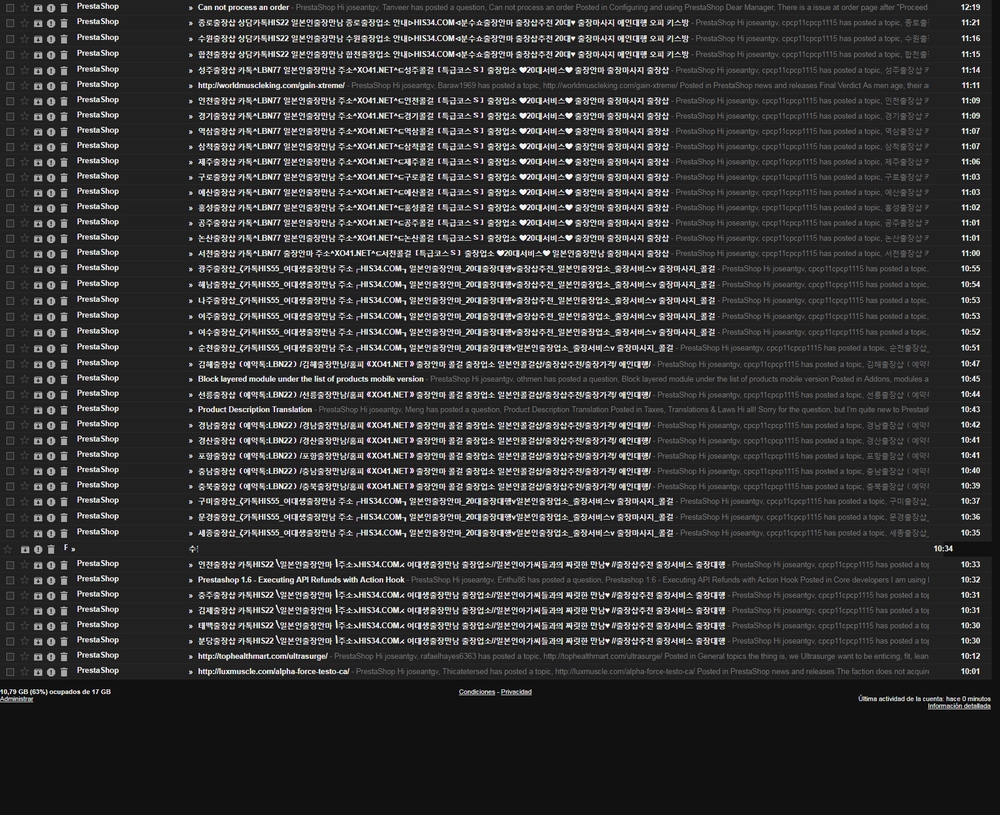The height and width of the screenshot is (815, 1000).
Task: Click the PrestaShop sender in the 10:12 row
Action: pyautogui.click(x=98, y=655)
